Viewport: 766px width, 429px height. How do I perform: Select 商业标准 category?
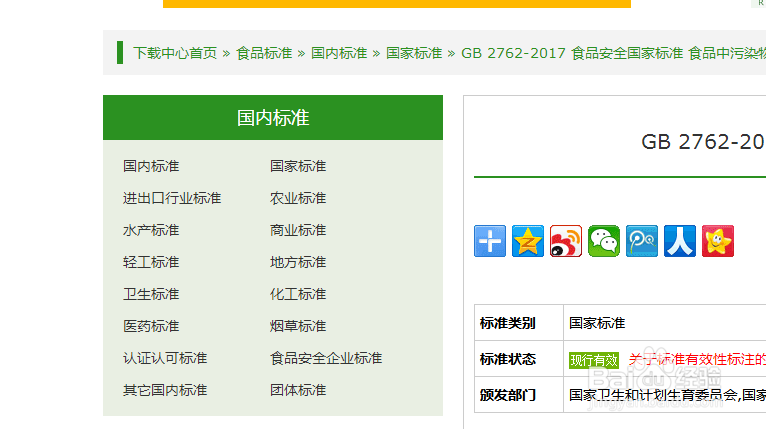(x=298, y=230)
